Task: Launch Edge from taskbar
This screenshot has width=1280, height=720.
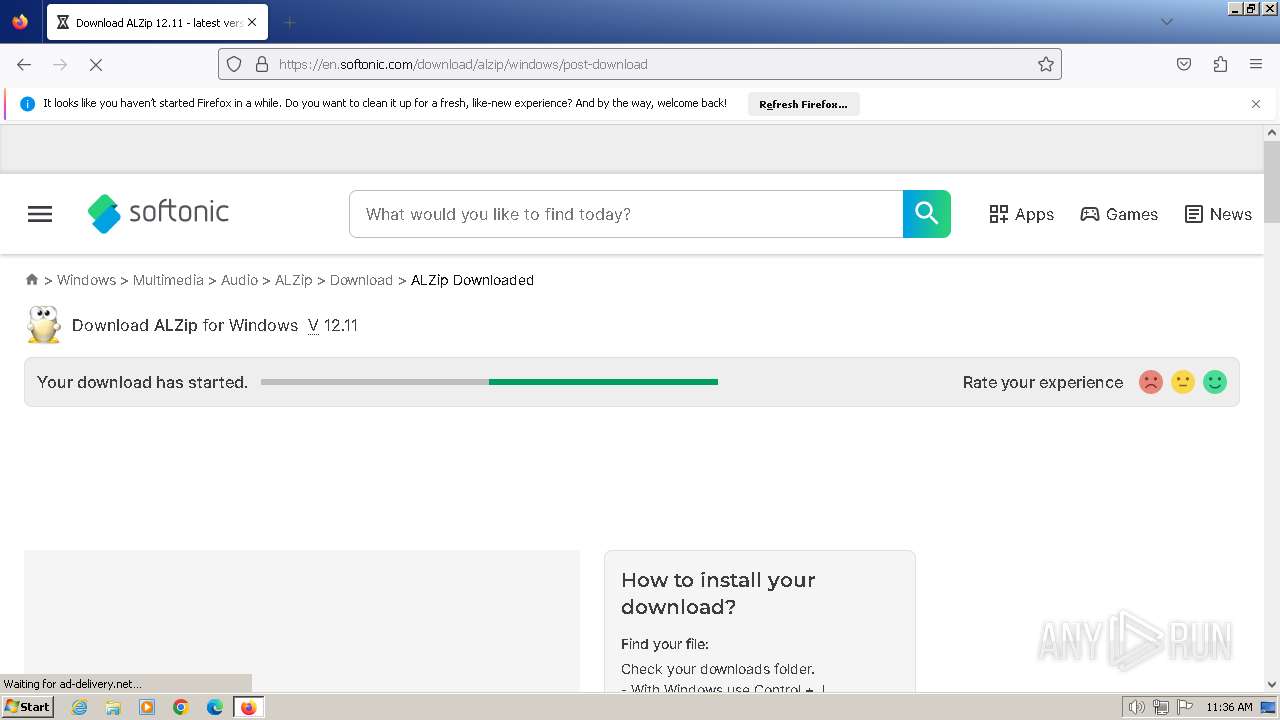Action: (x=215, y=707)
